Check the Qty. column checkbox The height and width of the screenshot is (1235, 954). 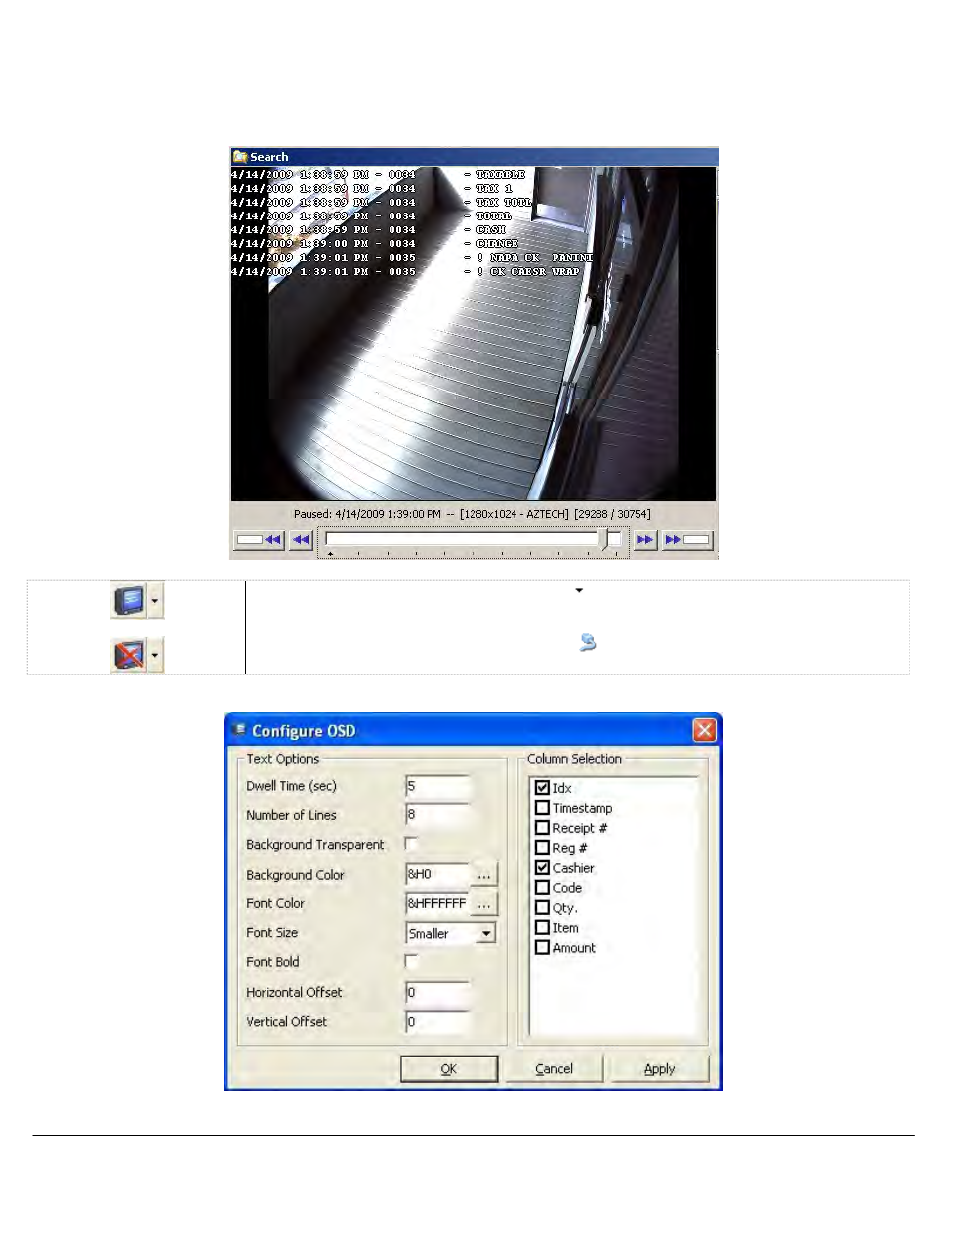[x=542, y=908]
